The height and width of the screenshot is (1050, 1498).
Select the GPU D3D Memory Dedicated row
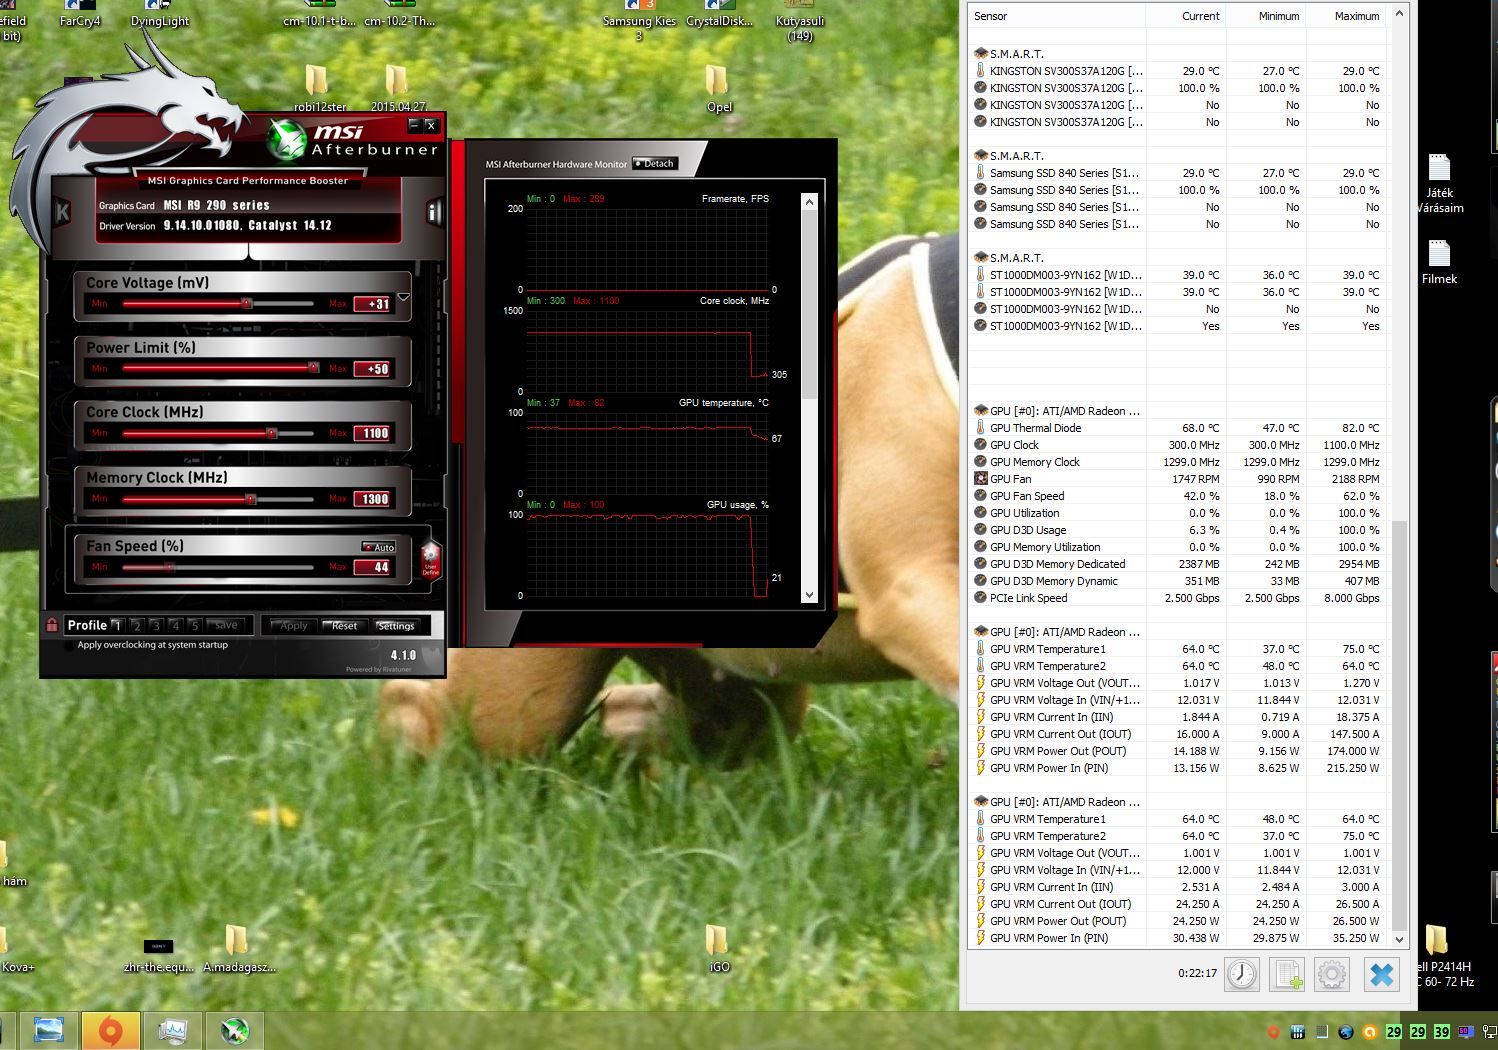coord(1178,564)
